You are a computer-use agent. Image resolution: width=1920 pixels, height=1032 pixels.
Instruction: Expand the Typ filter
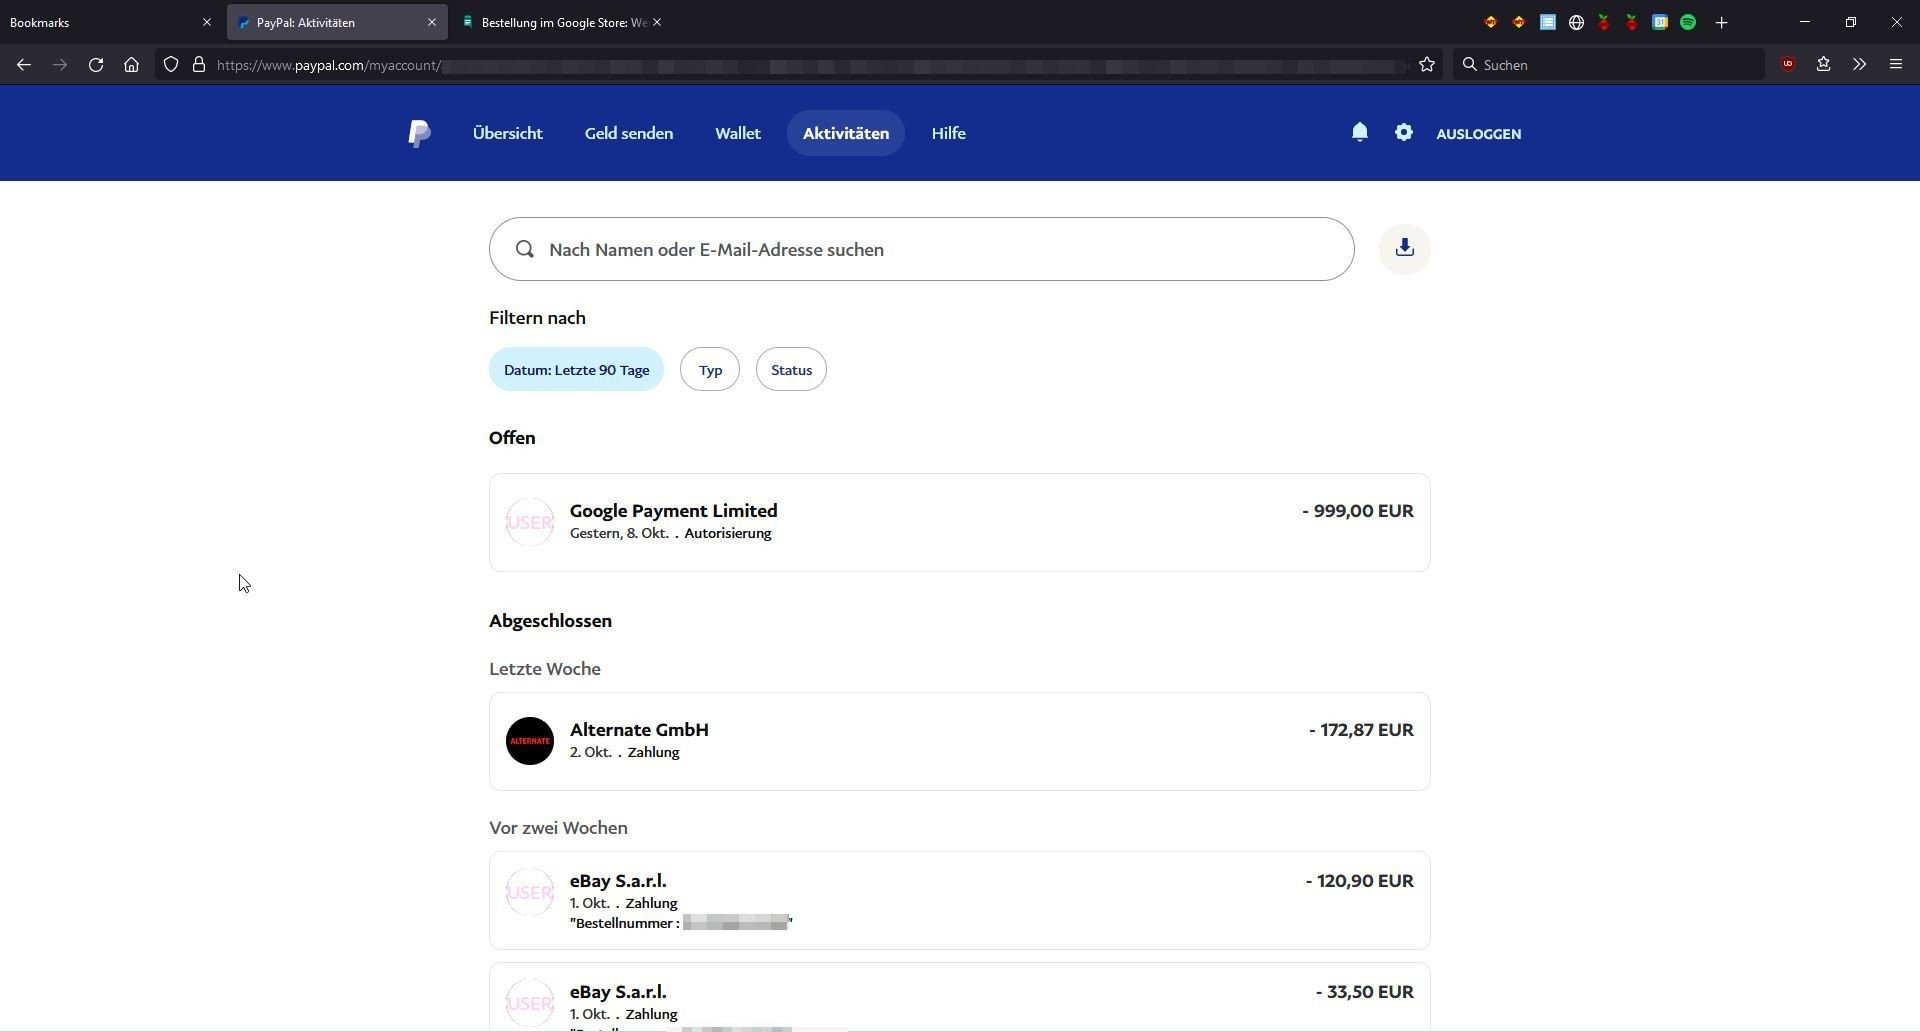[710, 369]
